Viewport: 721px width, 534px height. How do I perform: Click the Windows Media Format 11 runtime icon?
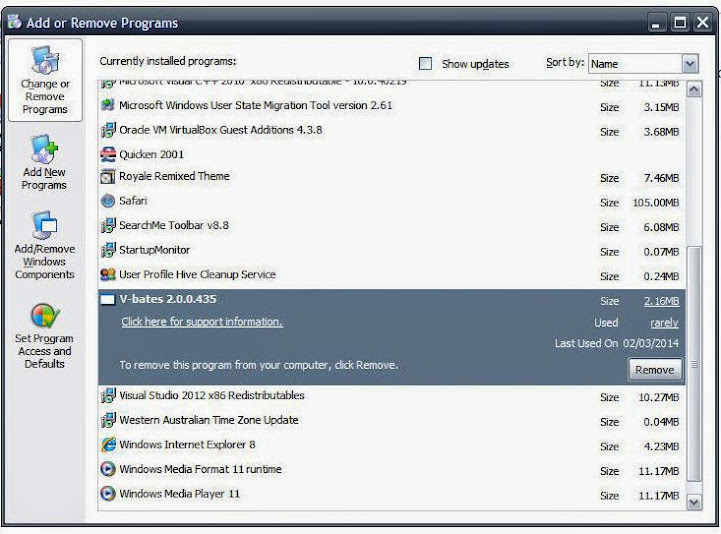click(x=108, y=469)
